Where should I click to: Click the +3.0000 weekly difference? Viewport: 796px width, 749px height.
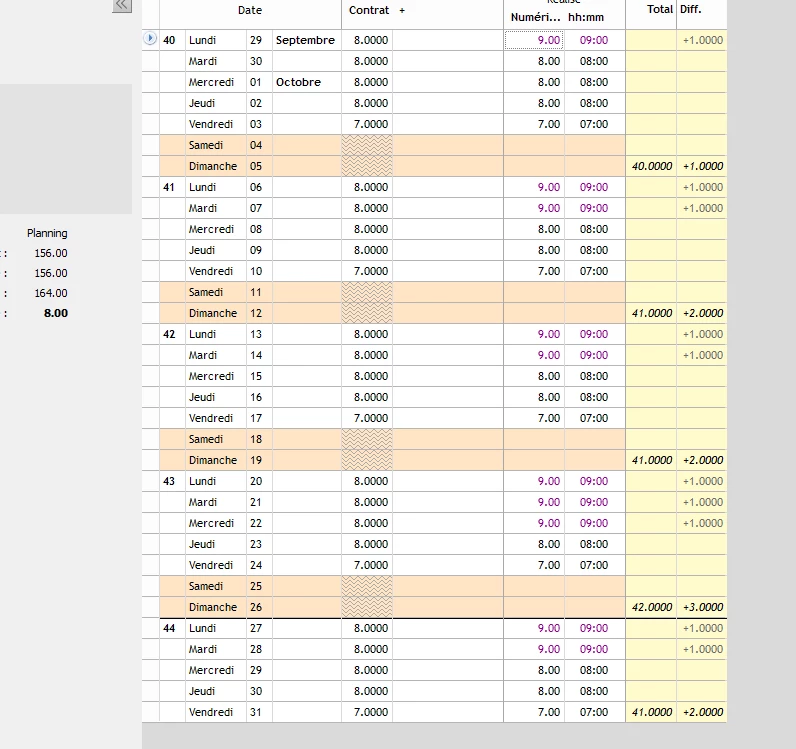coord(703,607)
